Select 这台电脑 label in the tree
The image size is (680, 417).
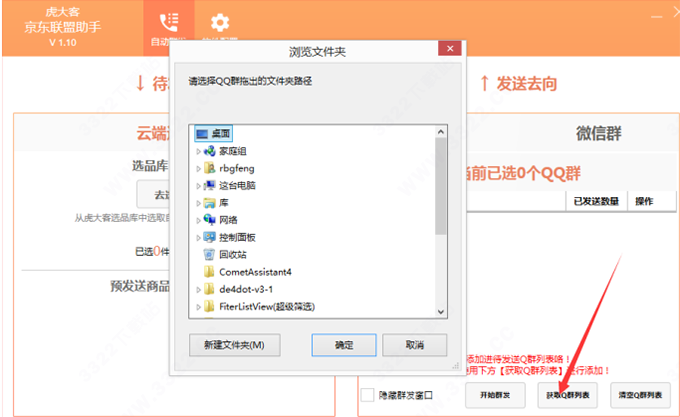pyautogui.click(x=237, y=186)
